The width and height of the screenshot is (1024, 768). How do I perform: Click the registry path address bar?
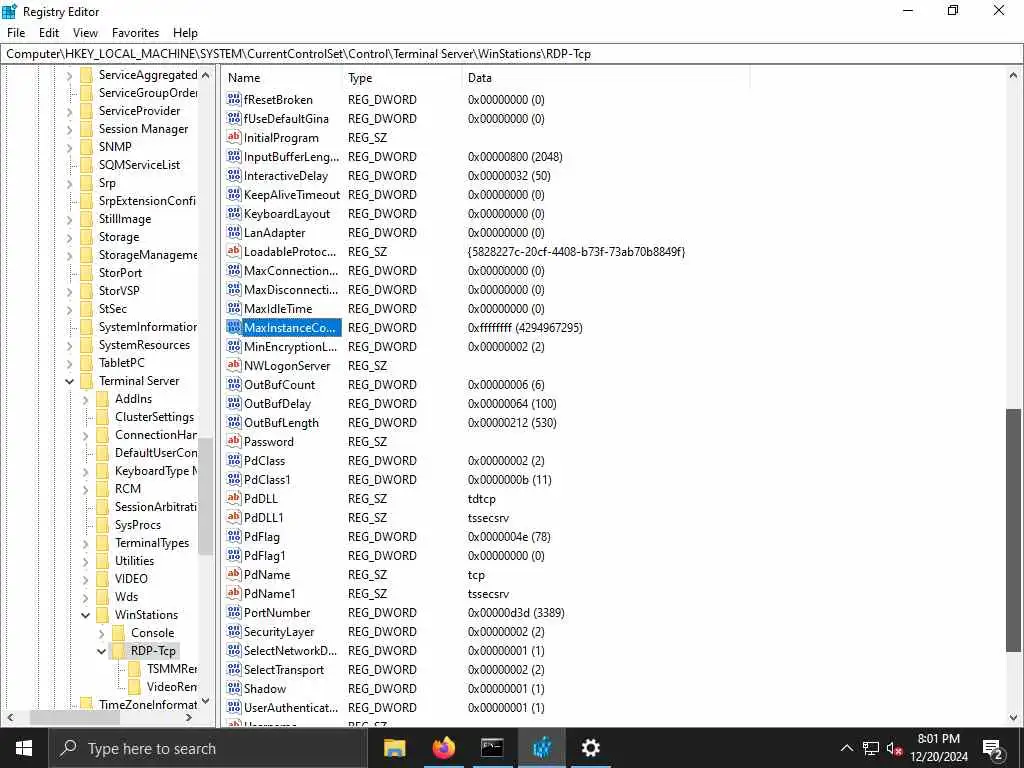[x=511, y=54]
